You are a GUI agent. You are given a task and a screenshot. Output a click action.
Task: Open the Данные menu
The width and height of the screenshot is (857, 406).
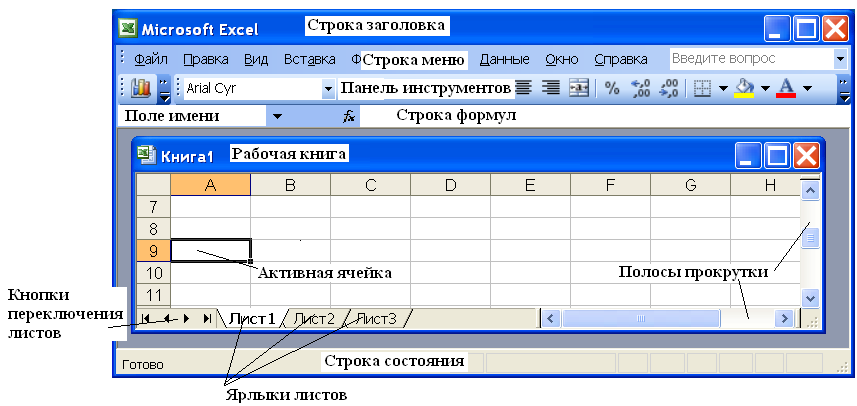(x=504, y=60)
